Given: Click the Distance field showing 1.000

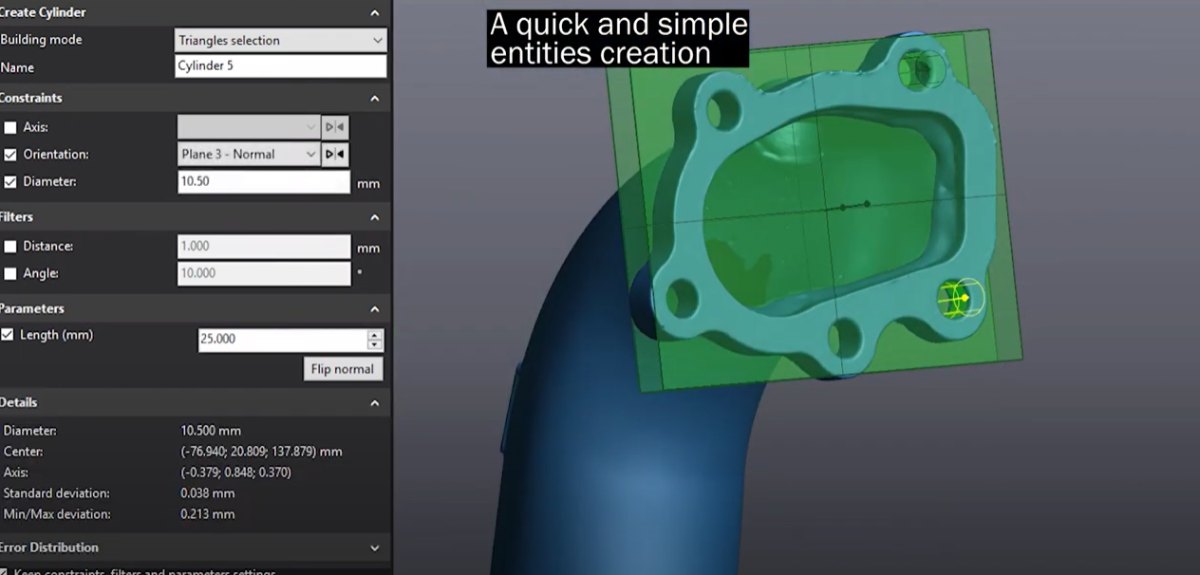Looking at the screenshot, I should pyautogui.click(x=264, y=246).
